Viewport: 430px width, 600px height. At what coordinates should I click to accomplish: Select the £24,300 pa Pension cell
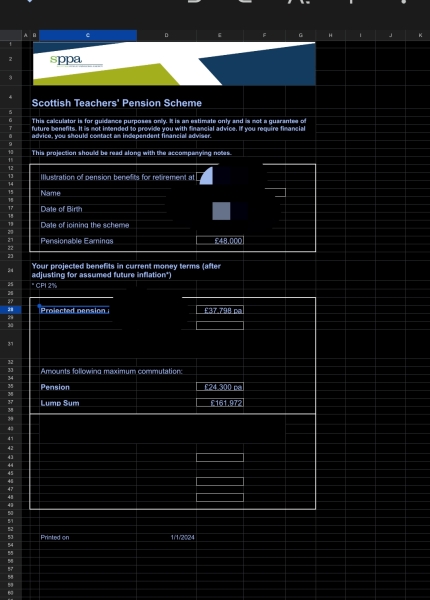(x=220, y=387)
